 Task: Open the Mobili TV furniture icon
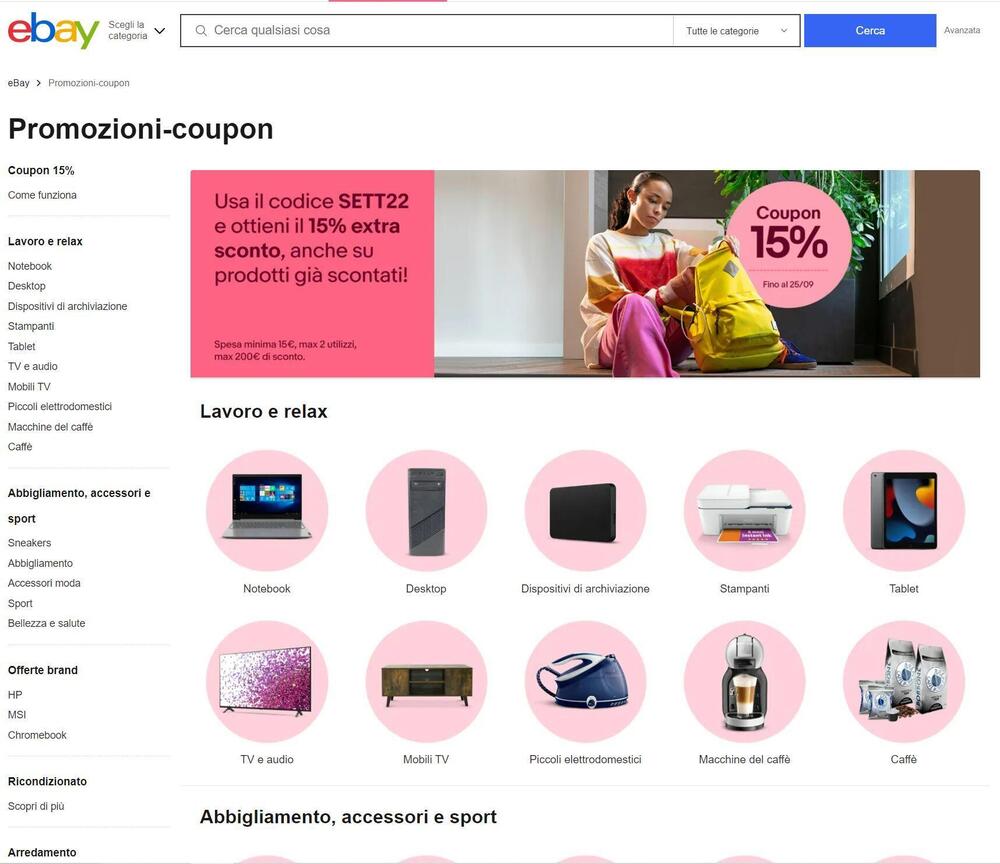pyautogui.click(x=426, y=681)
